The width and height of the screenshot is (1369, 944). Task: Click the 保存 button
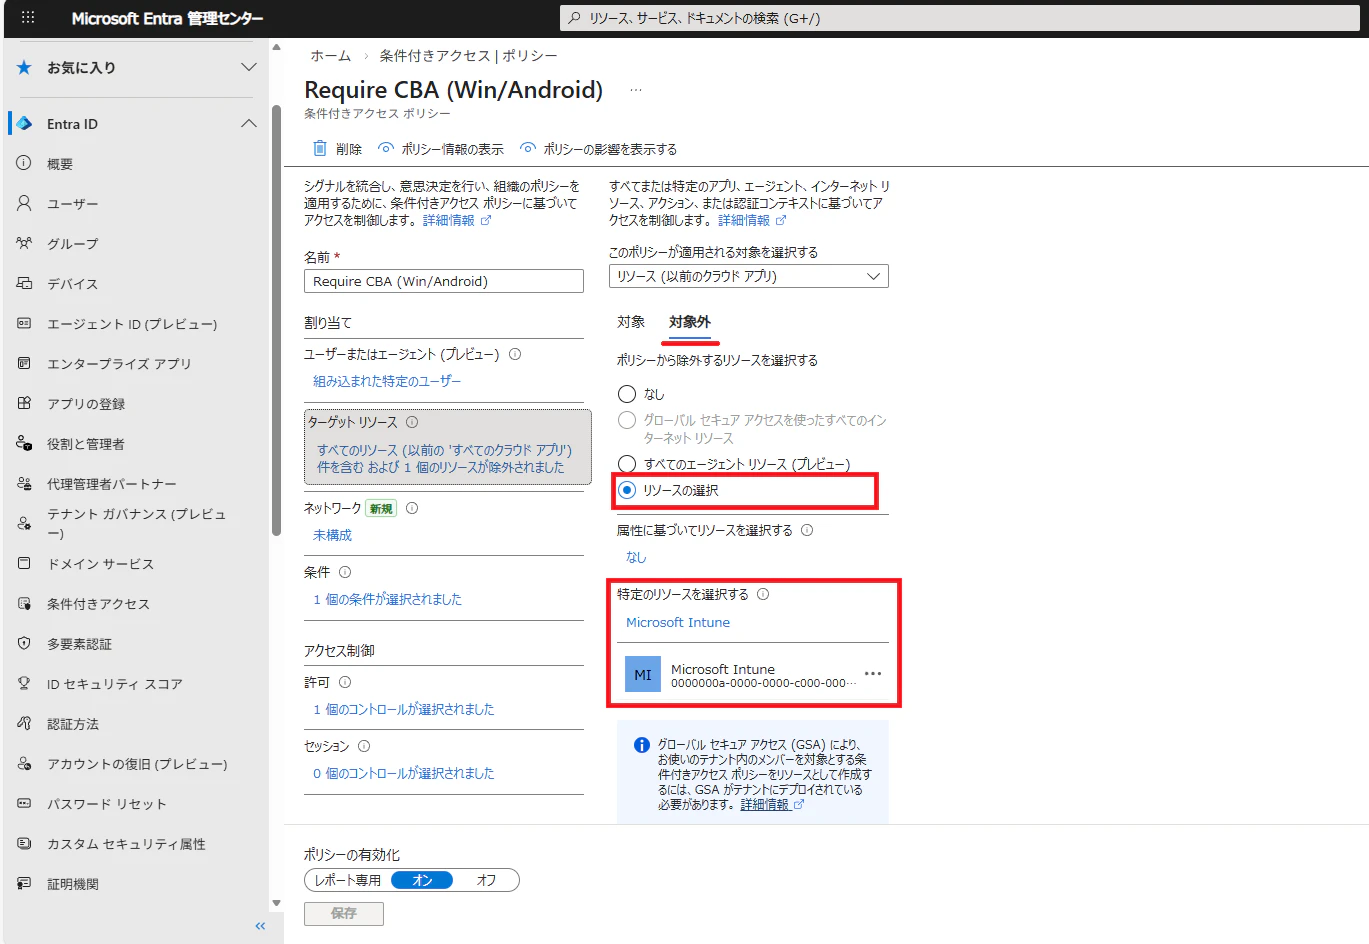[344, 913]
